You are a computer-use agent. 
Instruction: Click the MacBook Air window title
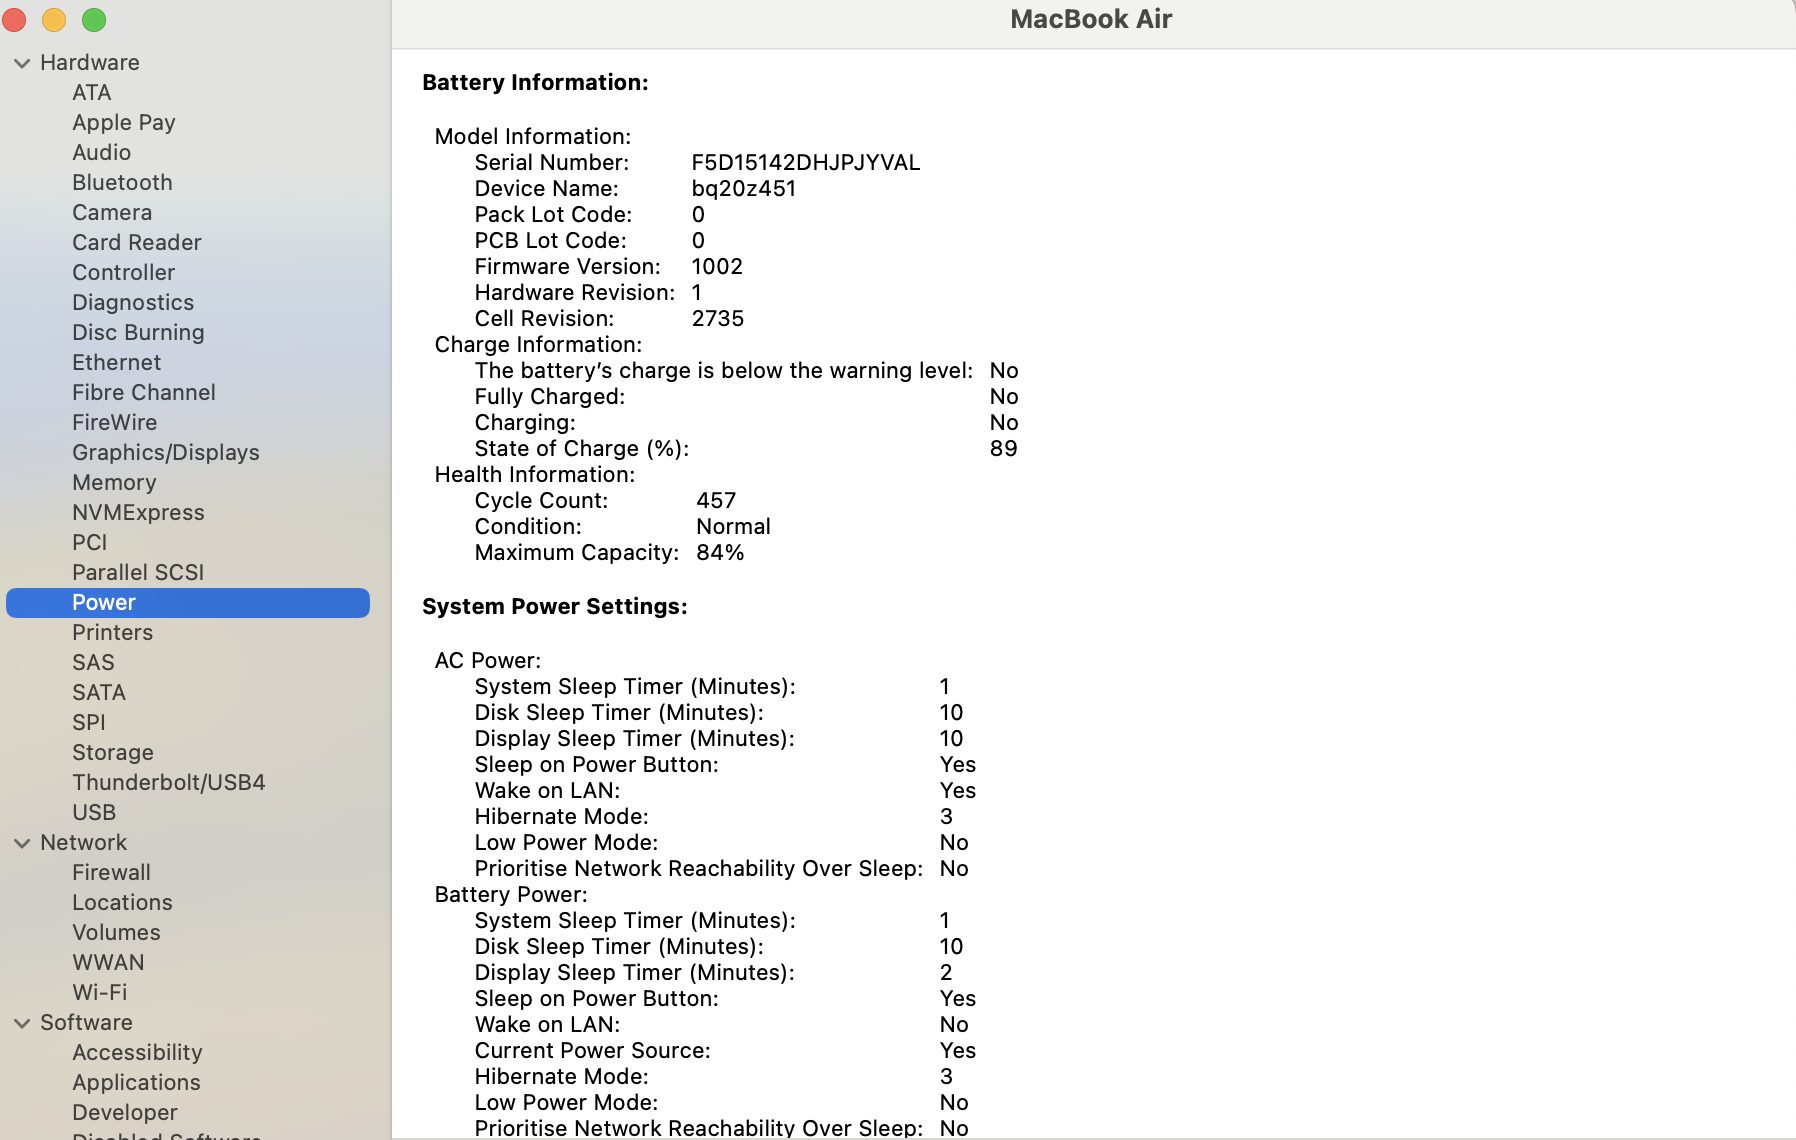pos(1091,19)
